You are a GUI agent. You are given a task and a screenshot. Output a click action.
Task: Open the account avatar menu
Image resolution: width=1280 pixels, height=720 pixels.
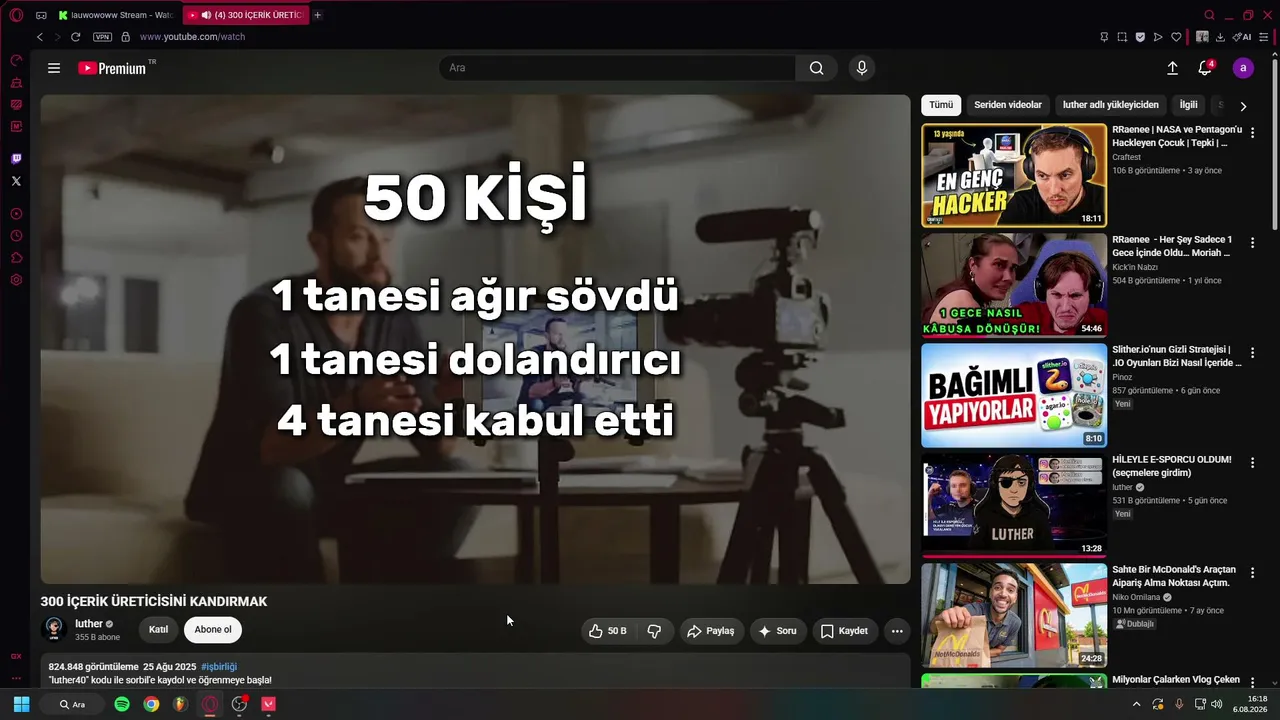click(x=1243, y=68)
